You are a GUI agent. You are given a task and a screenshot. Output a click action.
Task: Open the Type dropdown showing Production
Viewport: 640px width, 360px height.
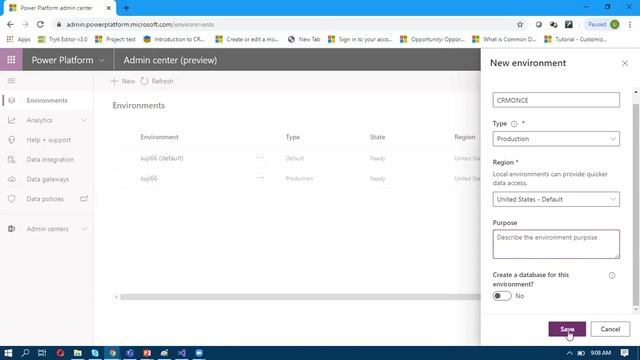tap(556, 139)
